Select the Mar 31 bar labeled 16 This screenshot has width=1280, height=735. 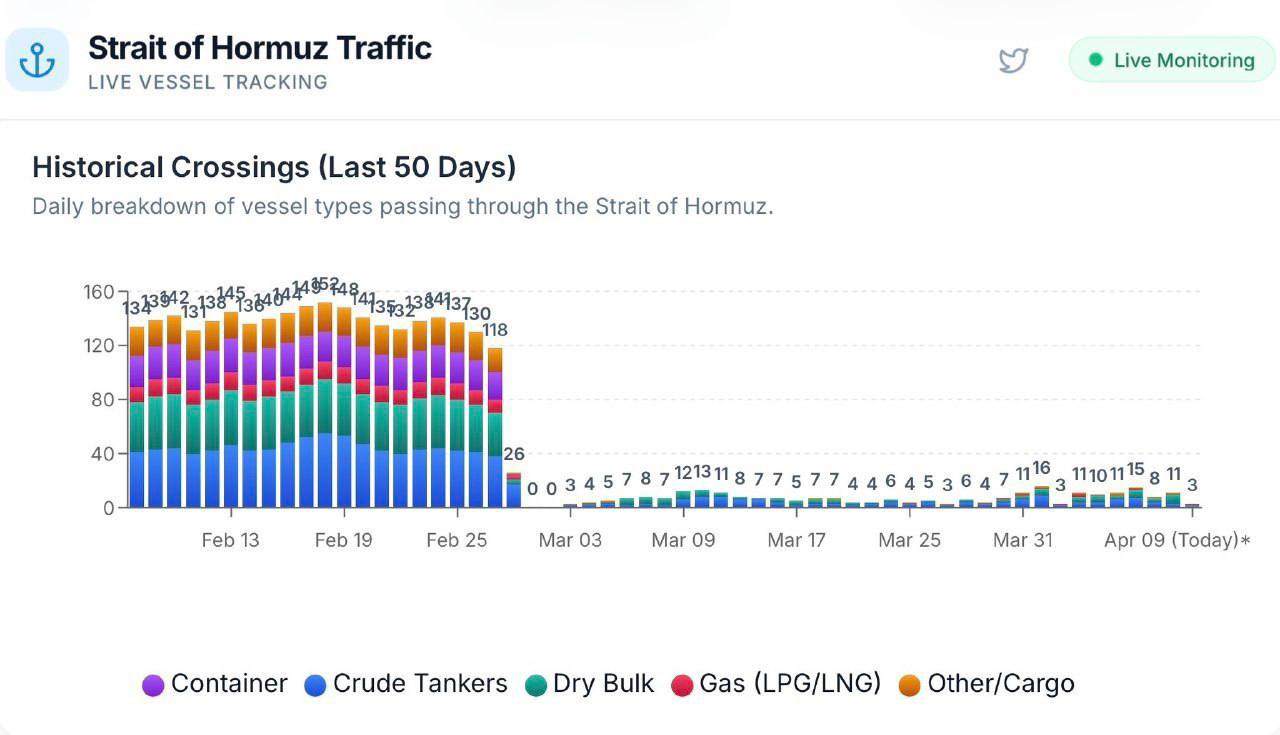(x=1041, y=497)
